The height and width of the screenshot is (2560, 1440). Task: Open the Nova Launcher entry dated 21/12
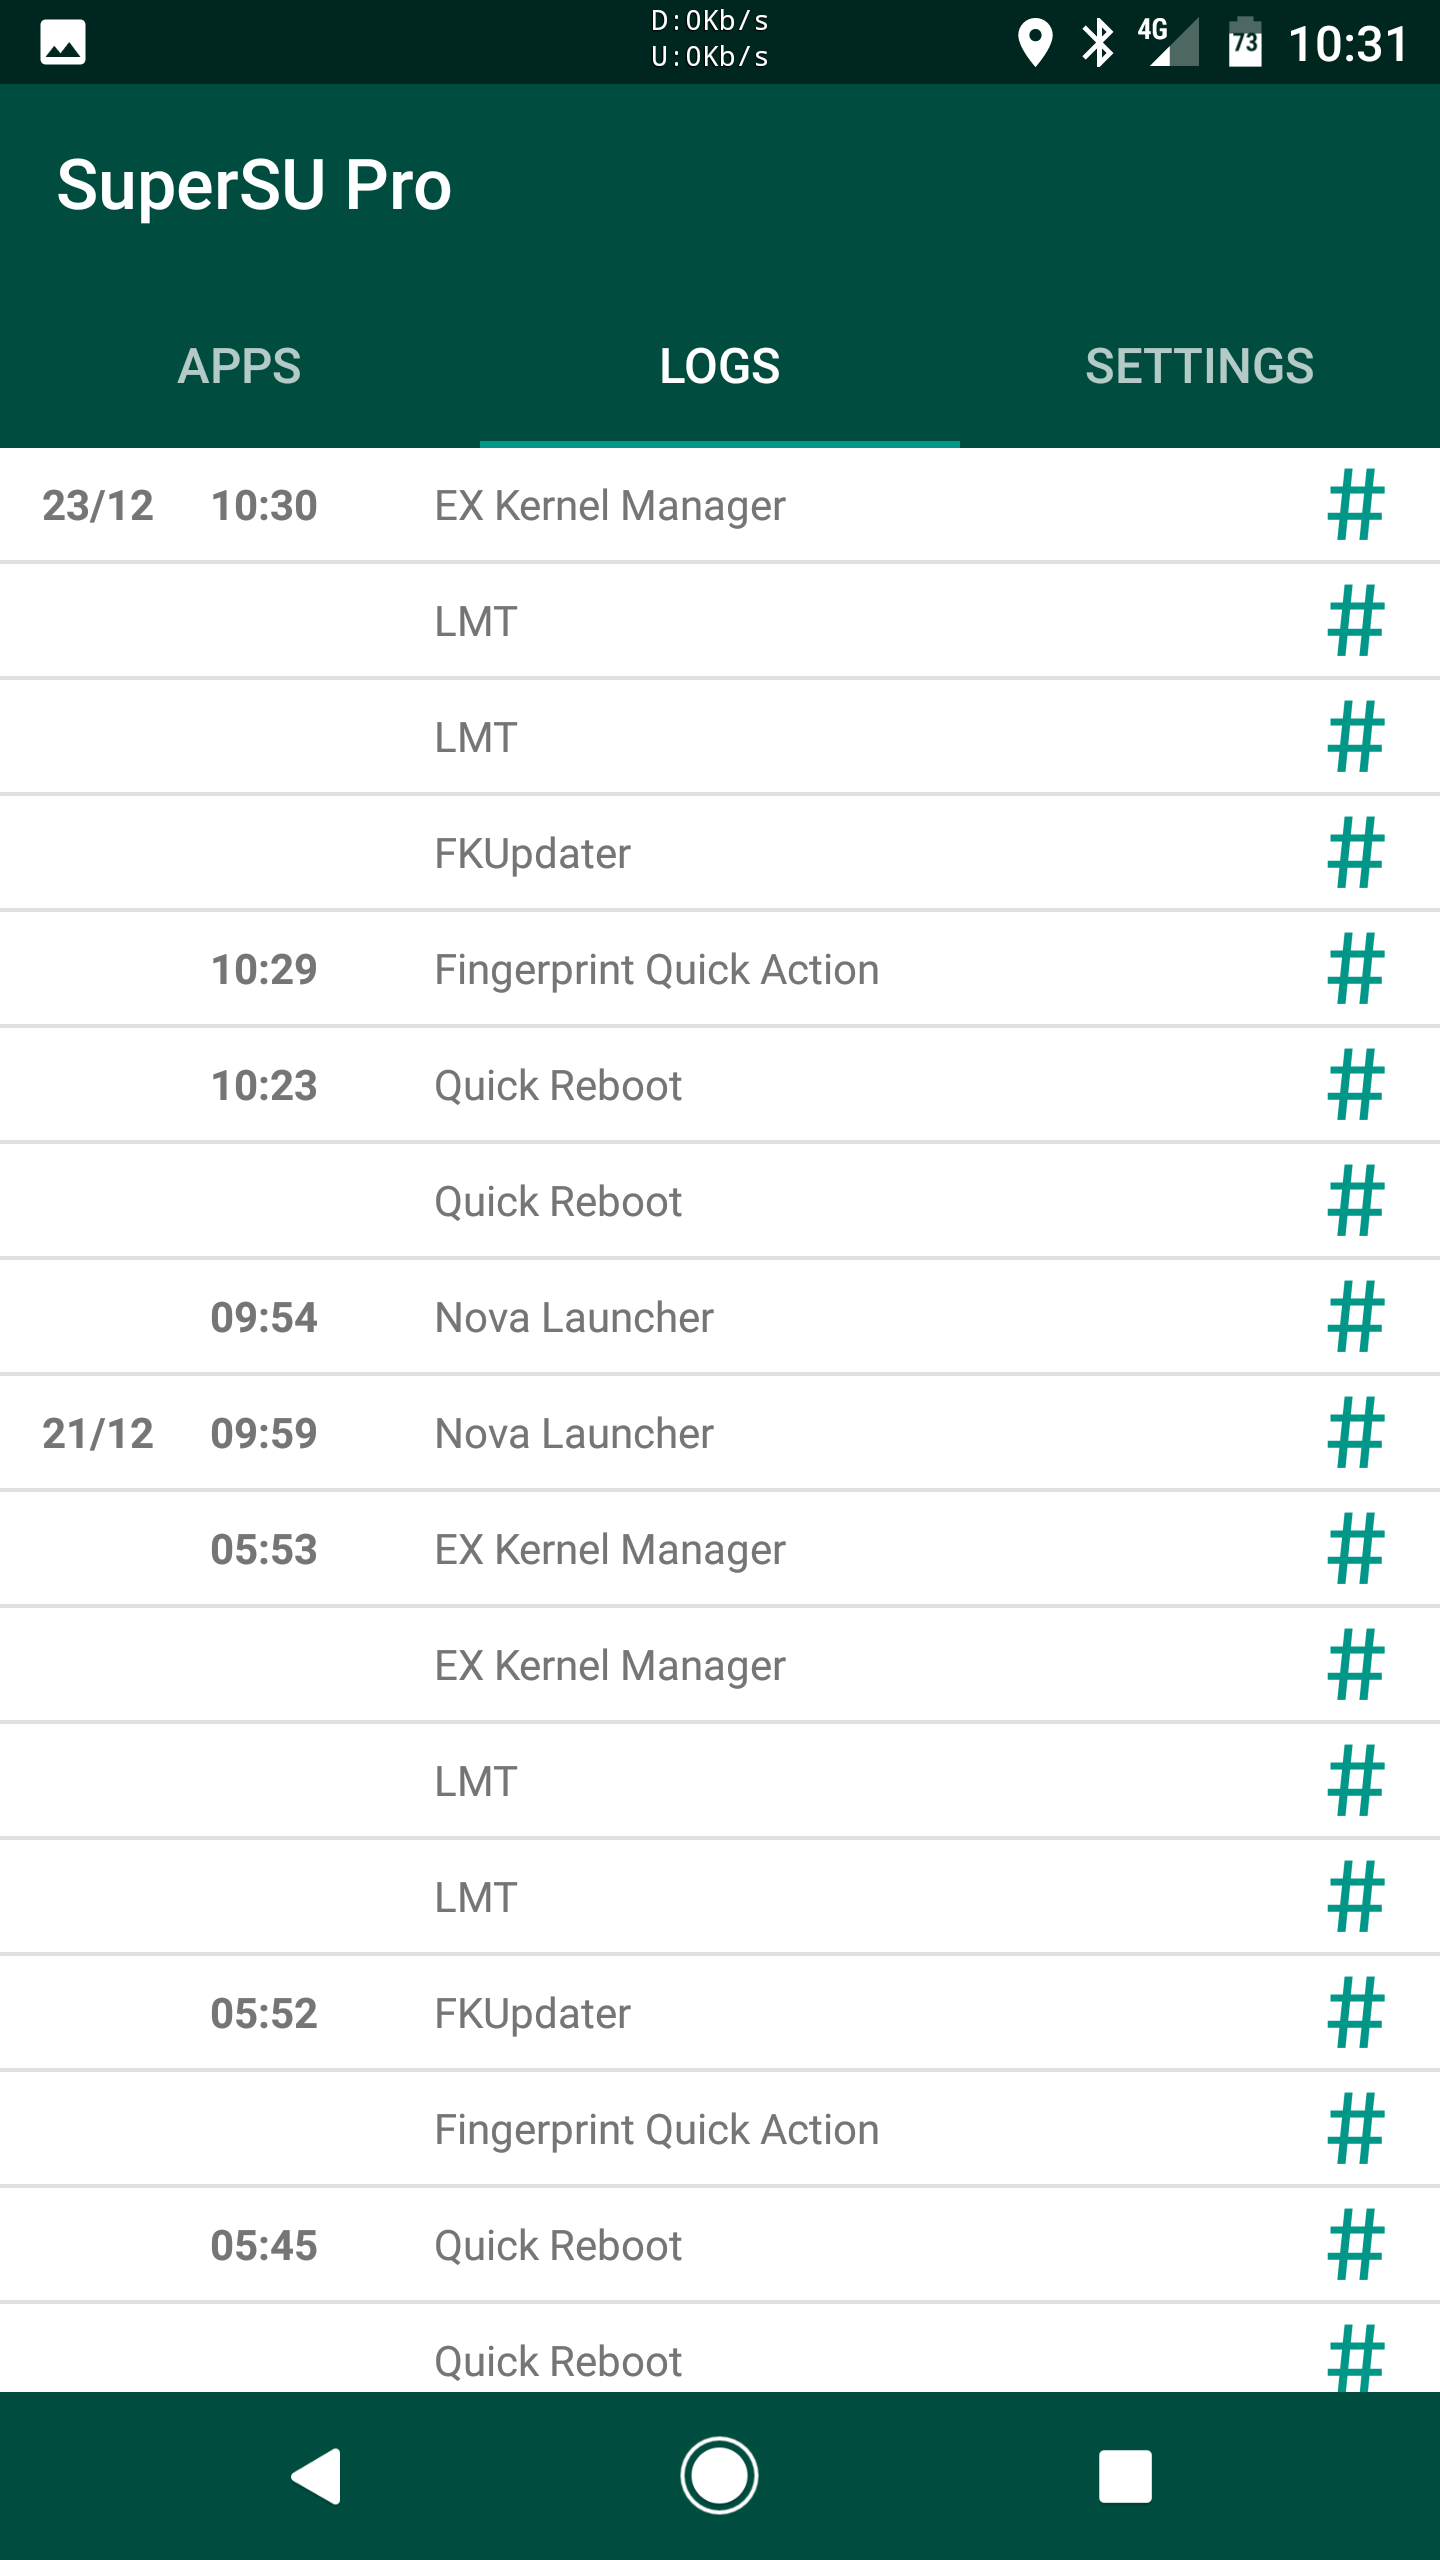[x=720, y=1433]
